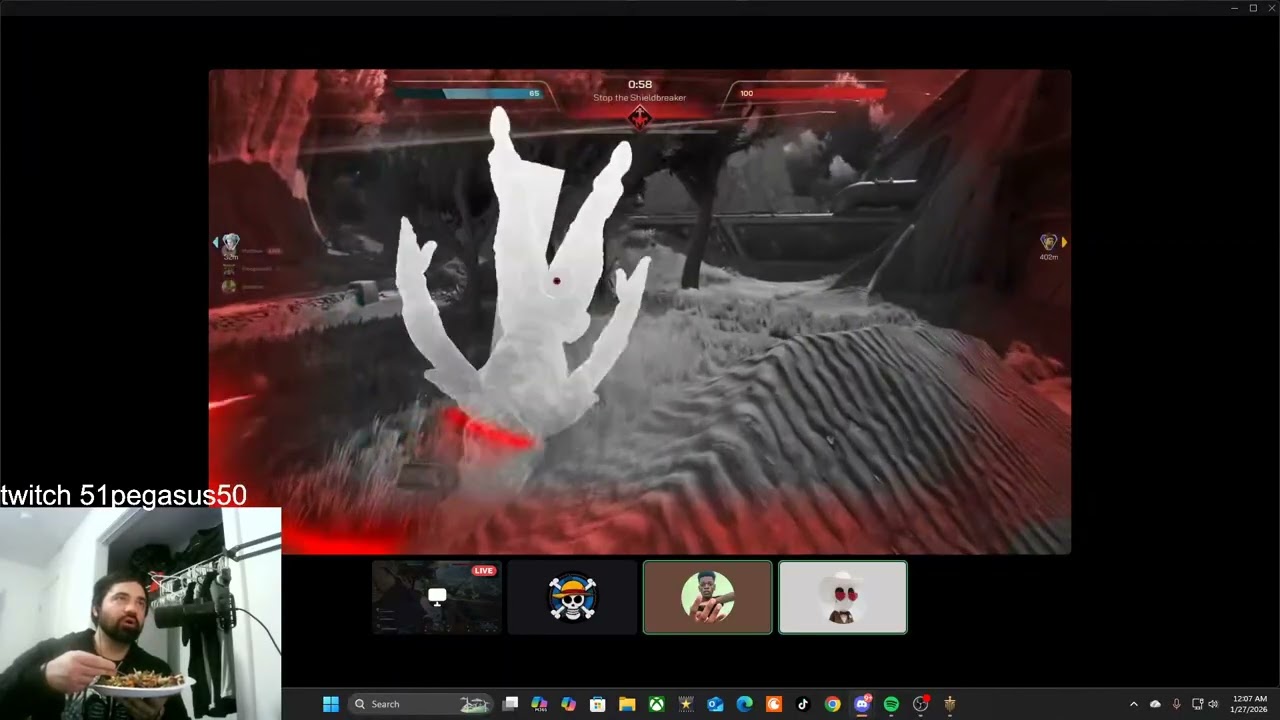Open Spotify from the taskbar
1280x720 pixels.
pyautogui.click(x=891, y=704)
